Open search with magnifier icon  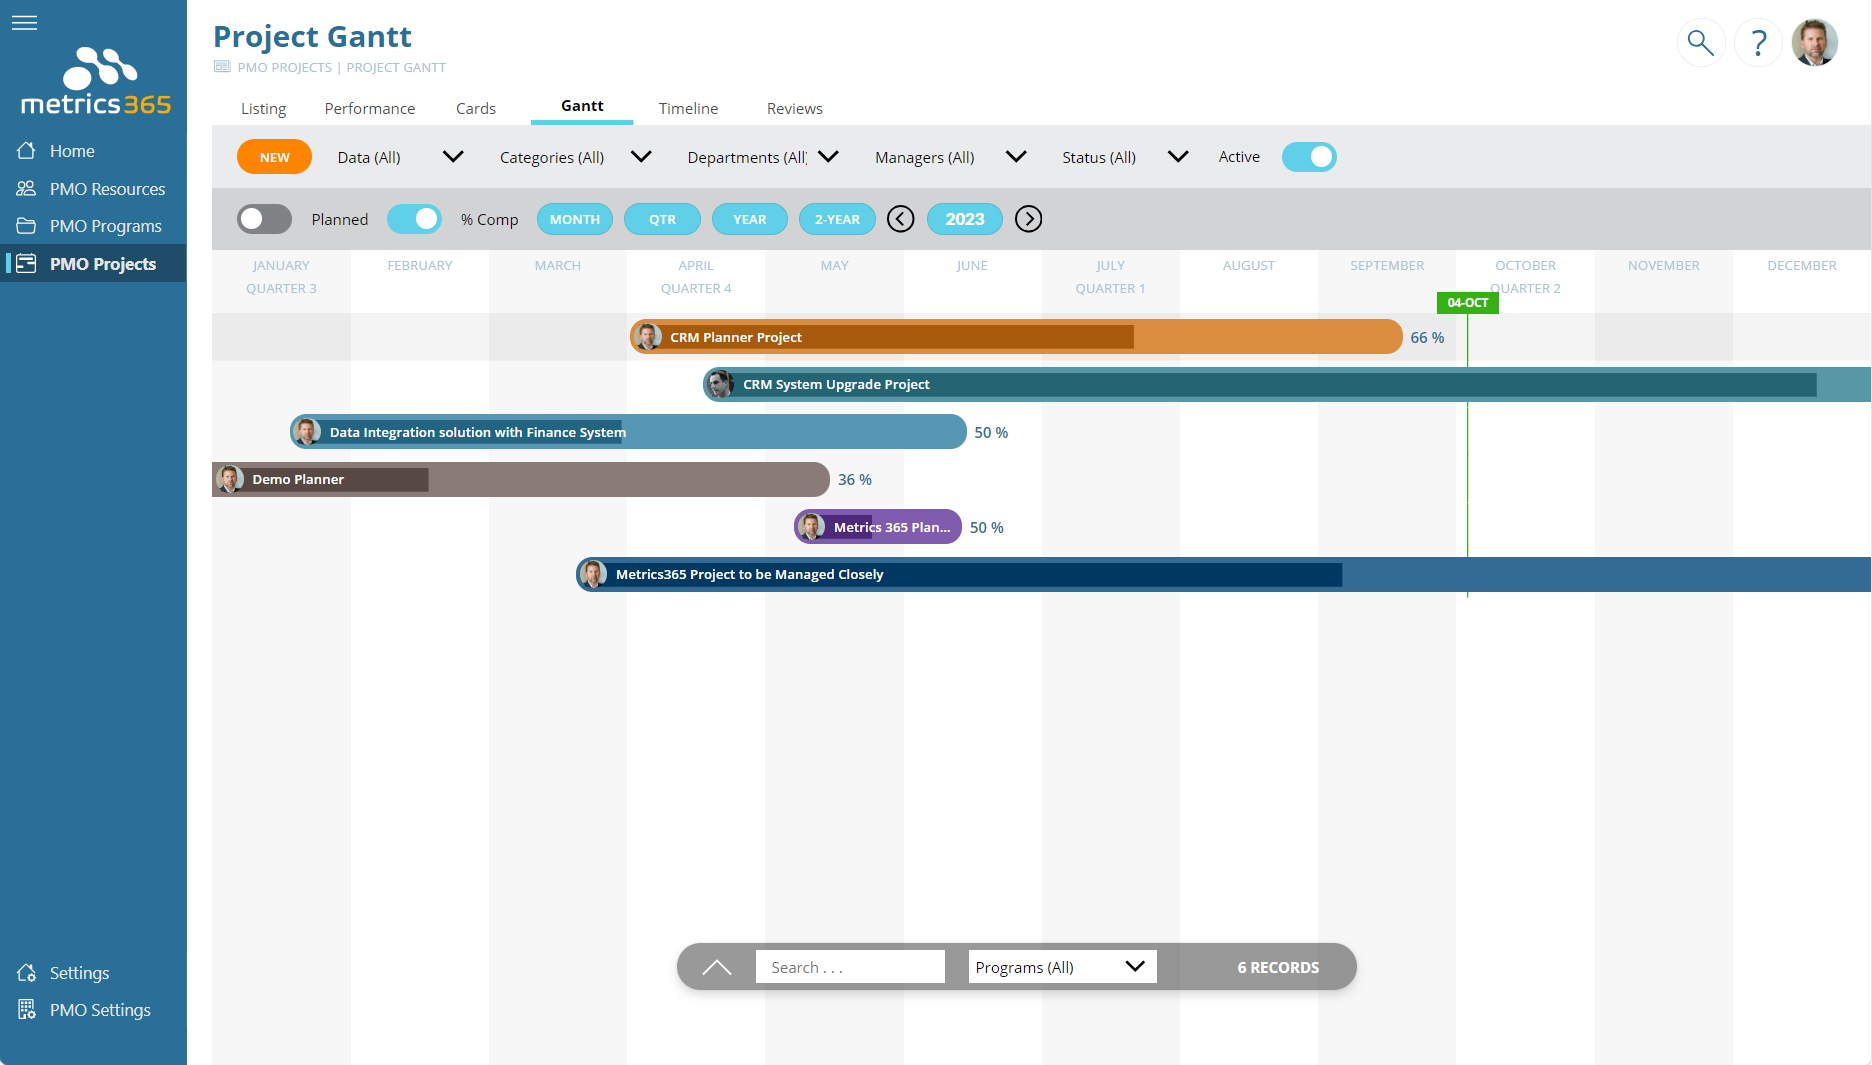point(1700,43)
